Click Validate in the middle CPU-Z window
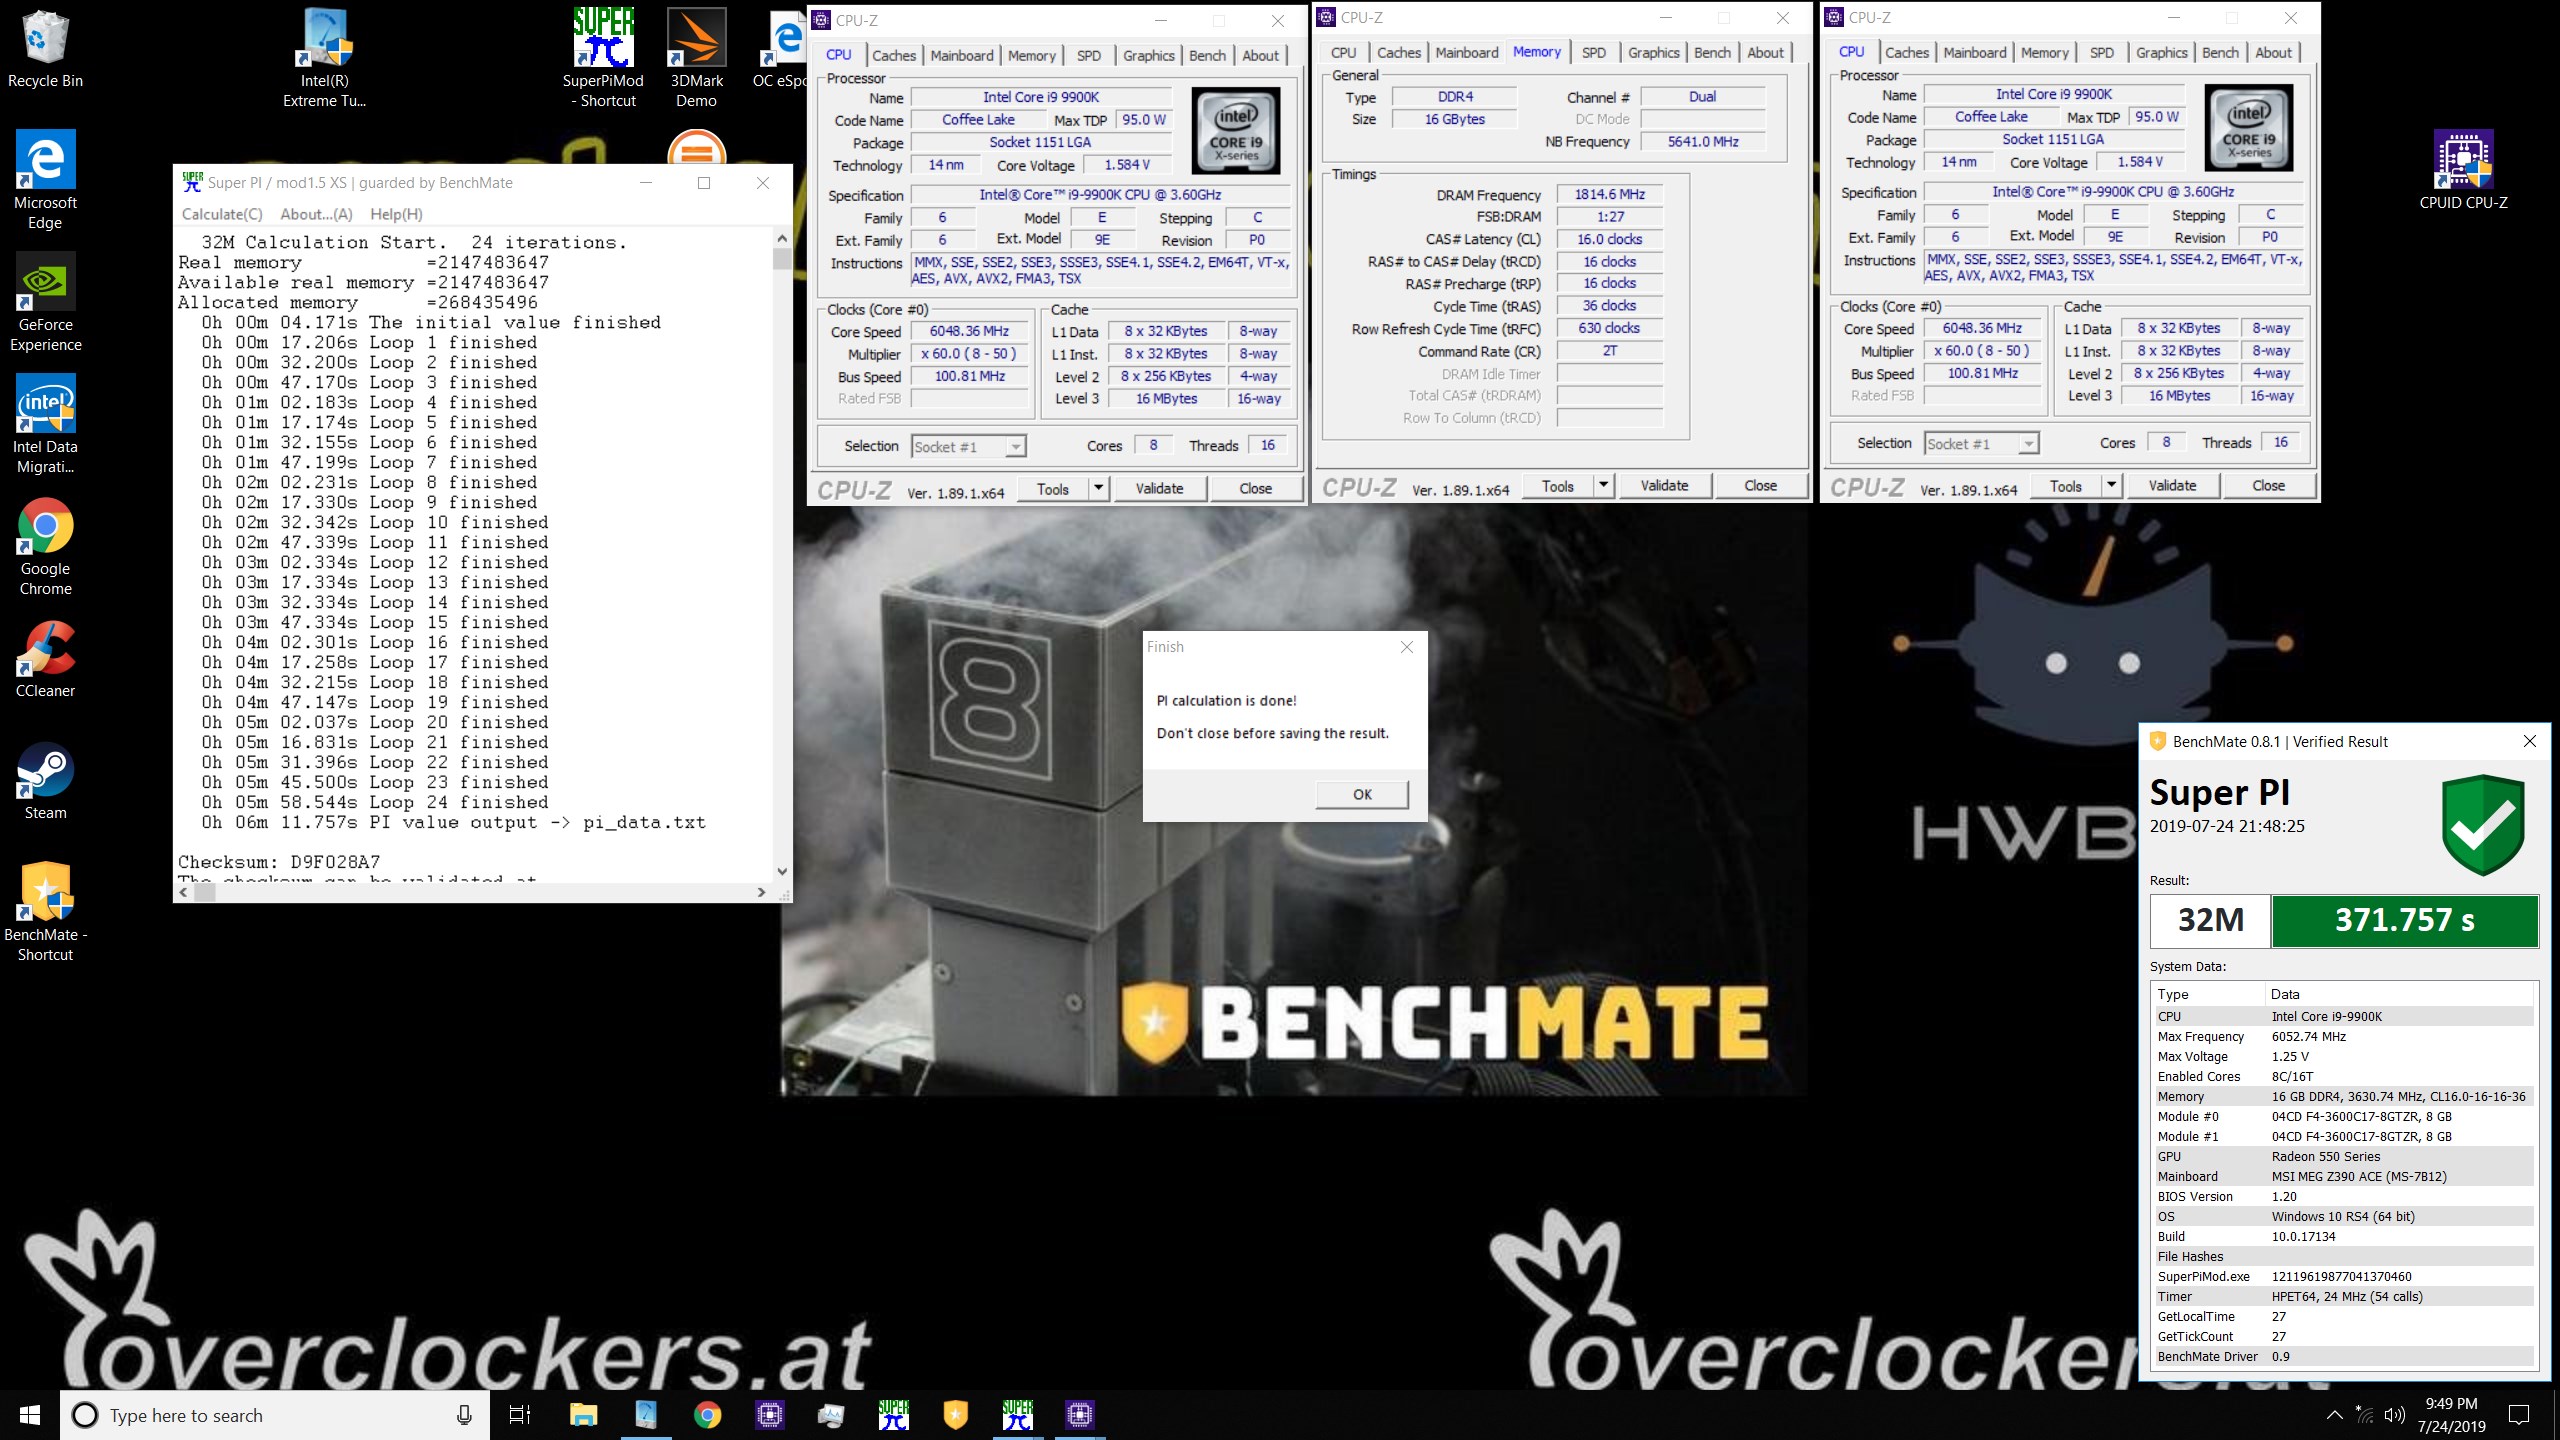2560x1440 pixels. coord(1664,485)
